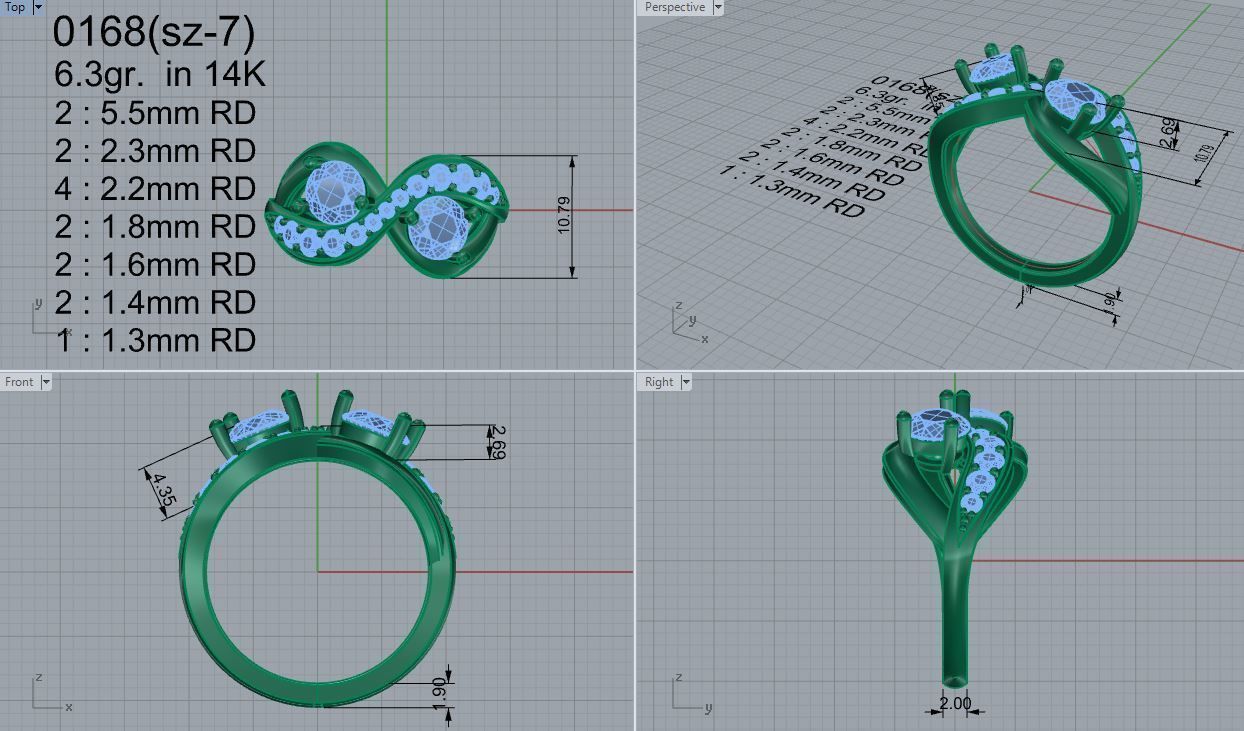
Task: Select the 10.79 dimension in Perspective viewport
Action: point(1204,154)
